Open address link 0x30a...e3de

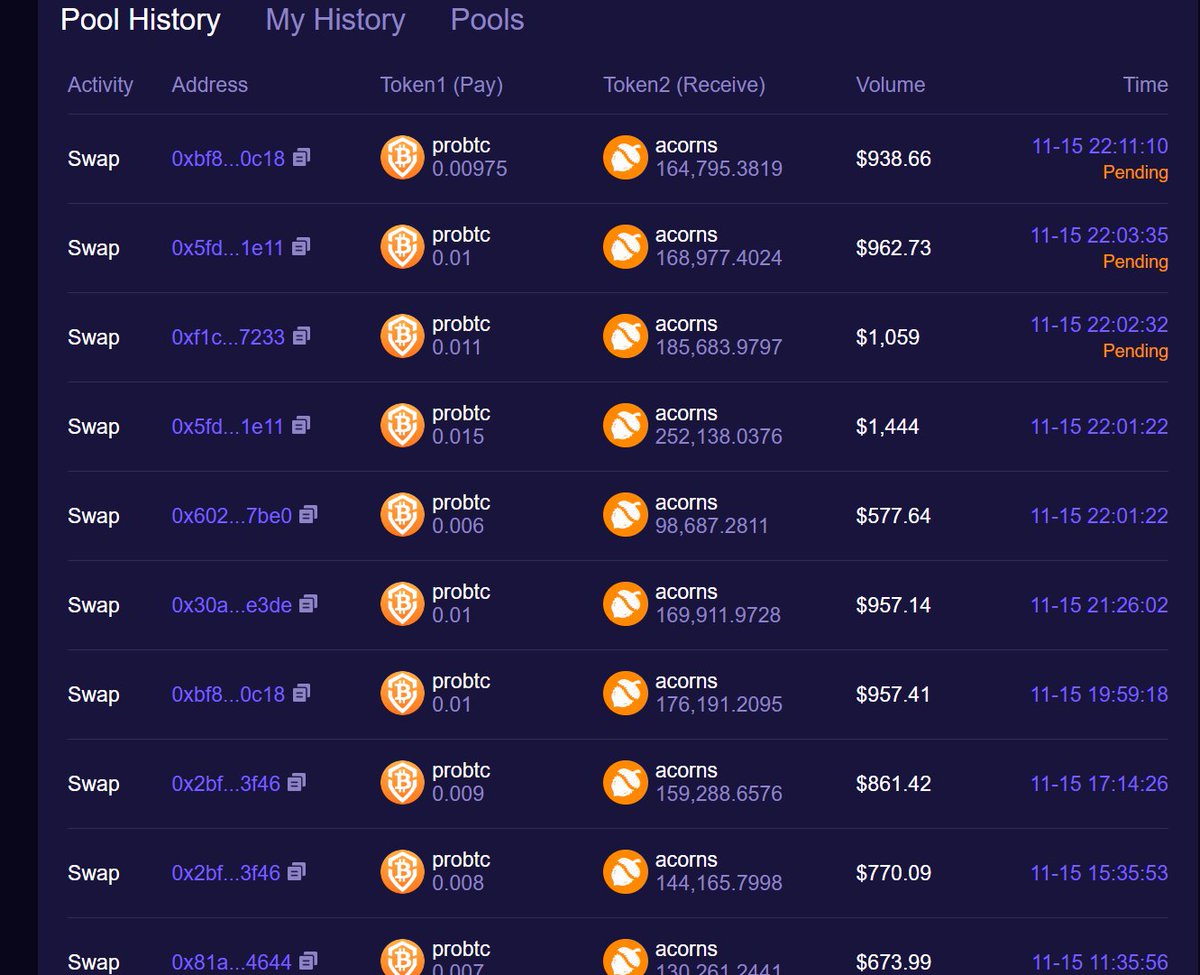pyautogui.click(x=232, y=605)
